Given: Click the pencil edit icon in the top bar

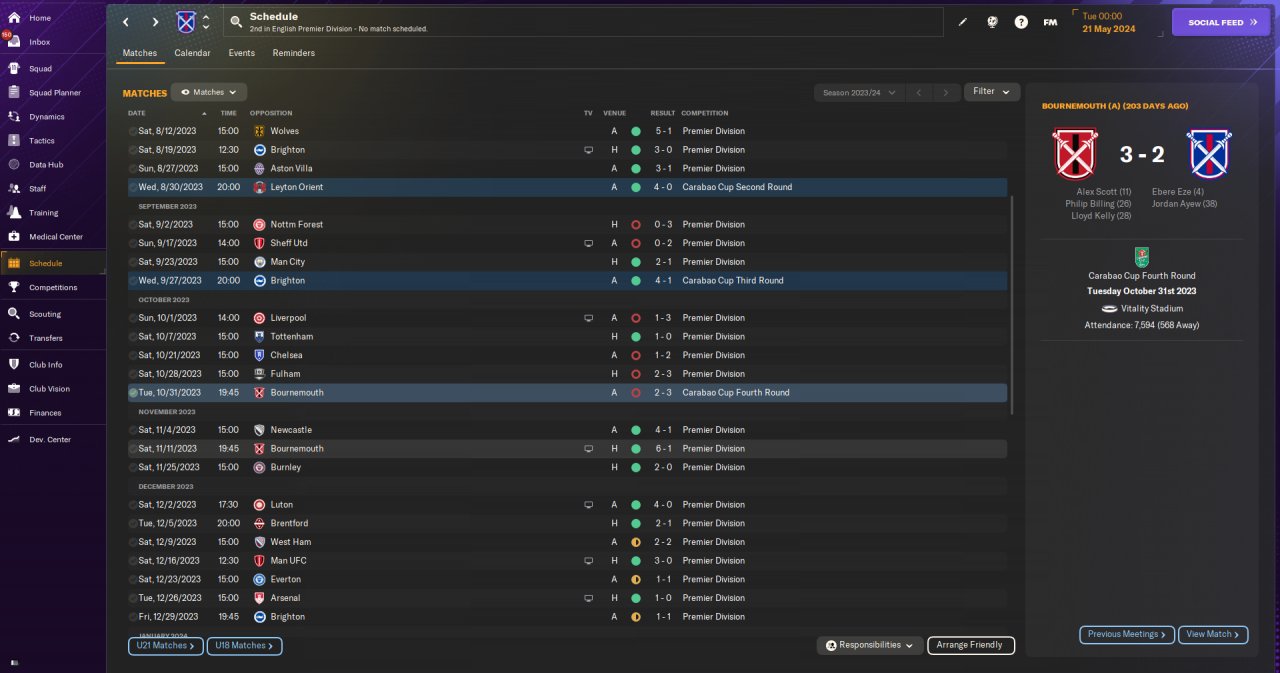Looking at the screenshot, I should pos(963,22).
